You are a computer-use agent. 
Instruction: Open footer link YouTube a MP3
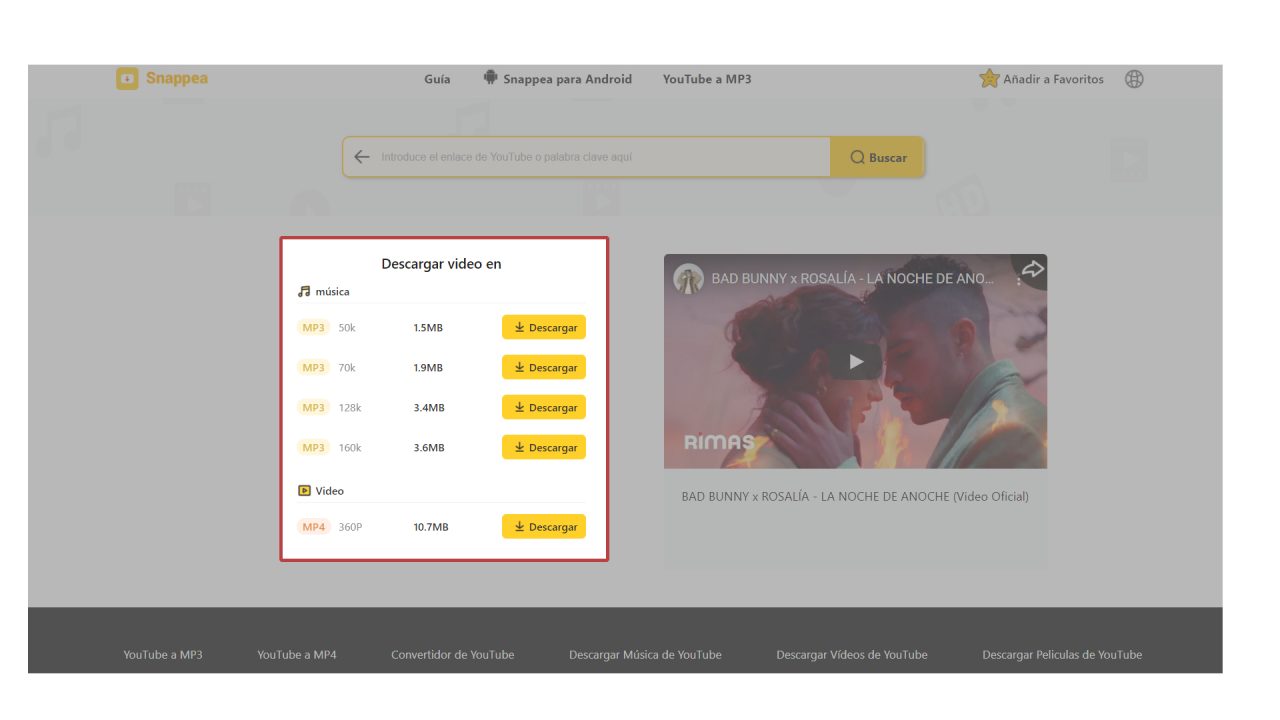tap(163, 655)
